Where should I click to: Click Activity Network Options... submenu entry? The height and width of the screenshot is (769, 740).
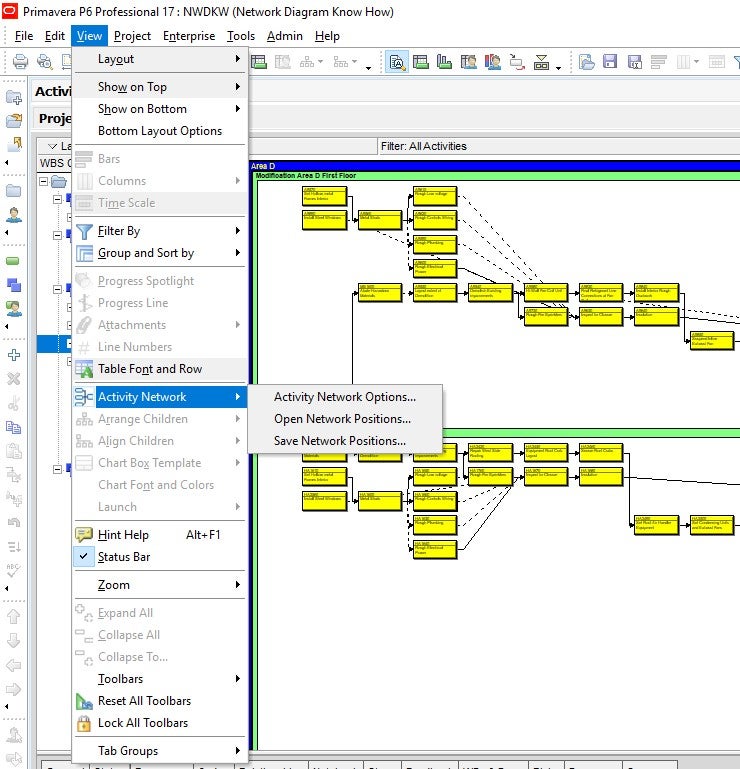[x=345, y=397]
